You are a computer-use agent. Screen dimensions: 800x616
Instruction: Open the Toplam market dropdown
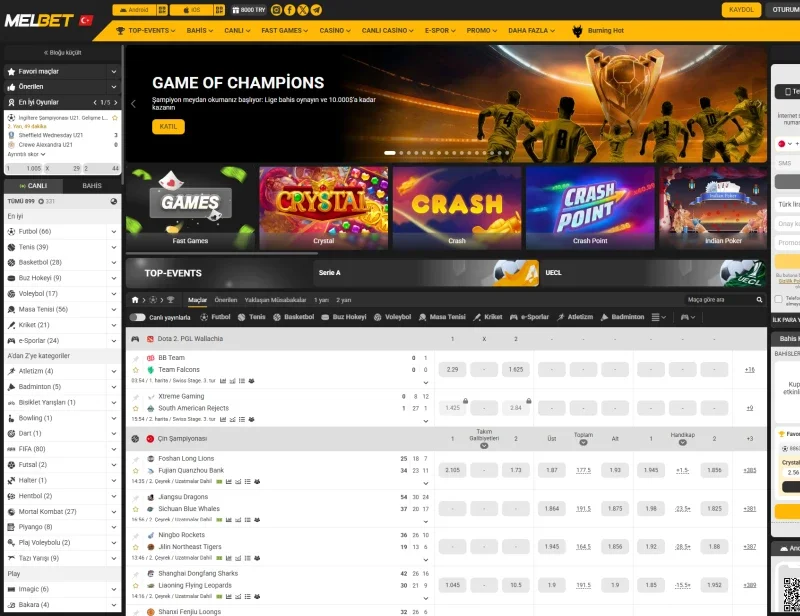(x=583, y=442)
